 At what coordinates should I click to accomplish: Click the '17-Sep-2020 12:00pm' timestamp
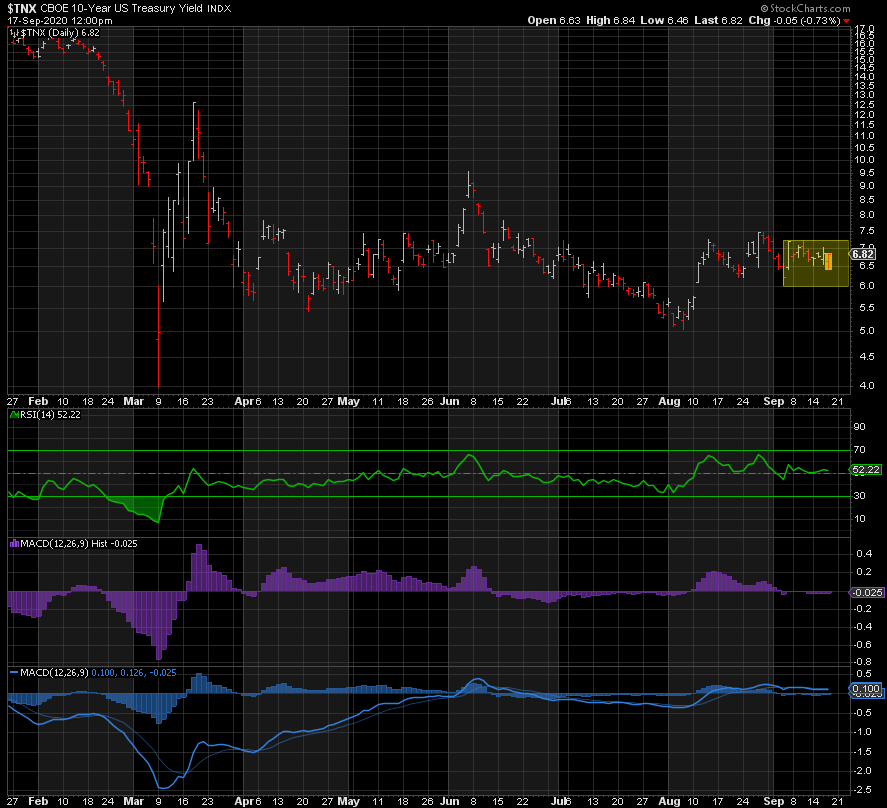point(60,20)
